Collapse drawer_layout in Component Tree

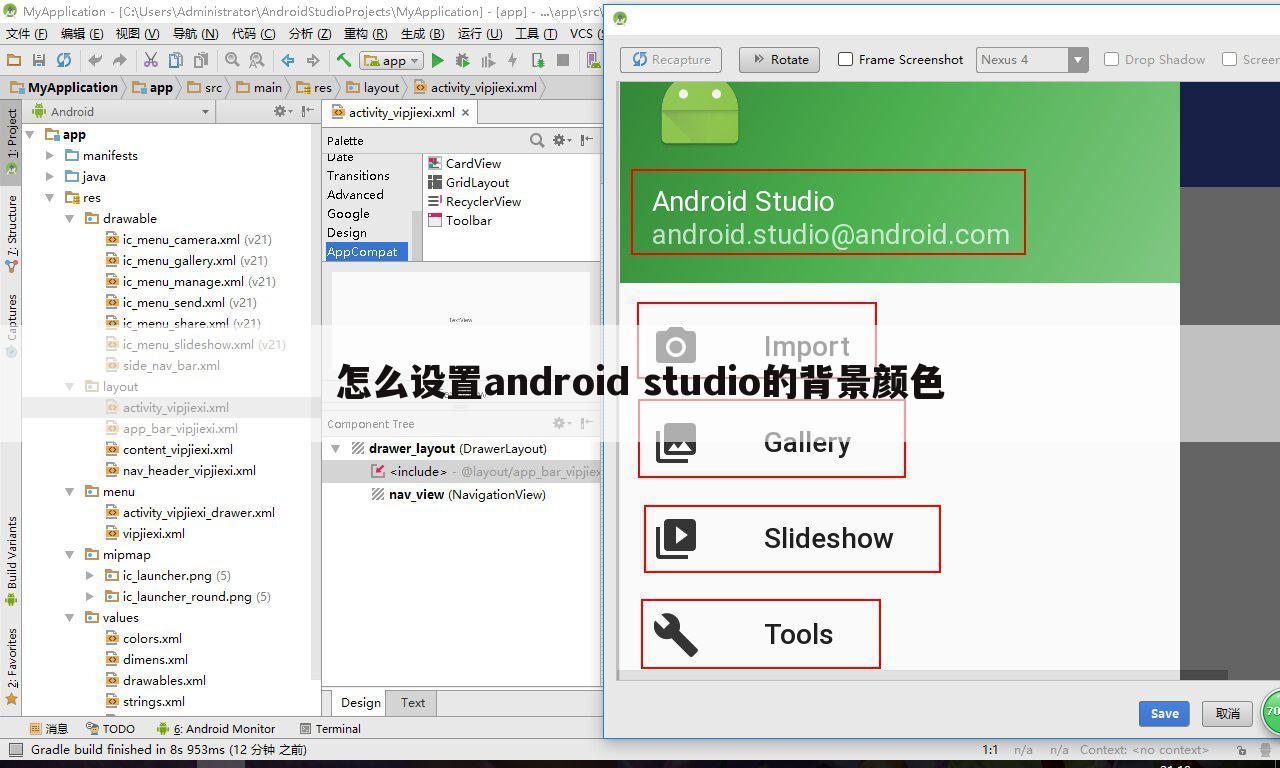point(335,448)
